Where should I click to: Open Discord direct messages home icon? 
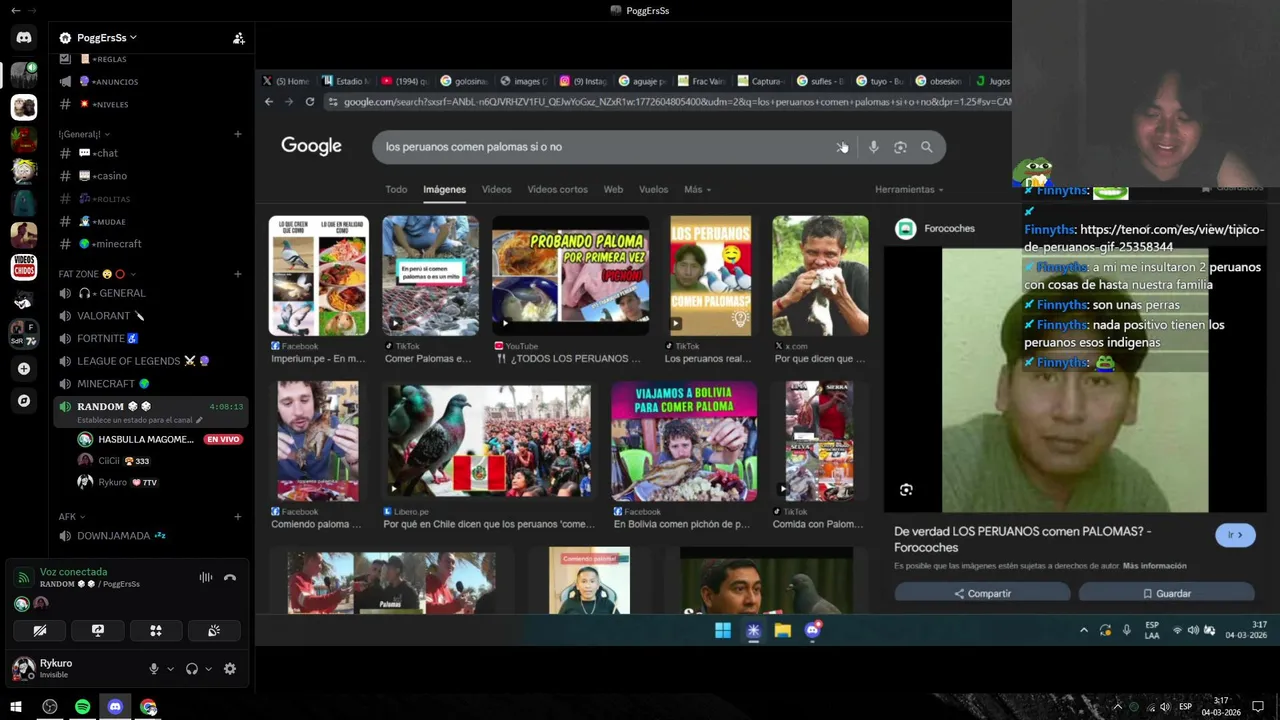pyautogui.click(x=24, y=38)
